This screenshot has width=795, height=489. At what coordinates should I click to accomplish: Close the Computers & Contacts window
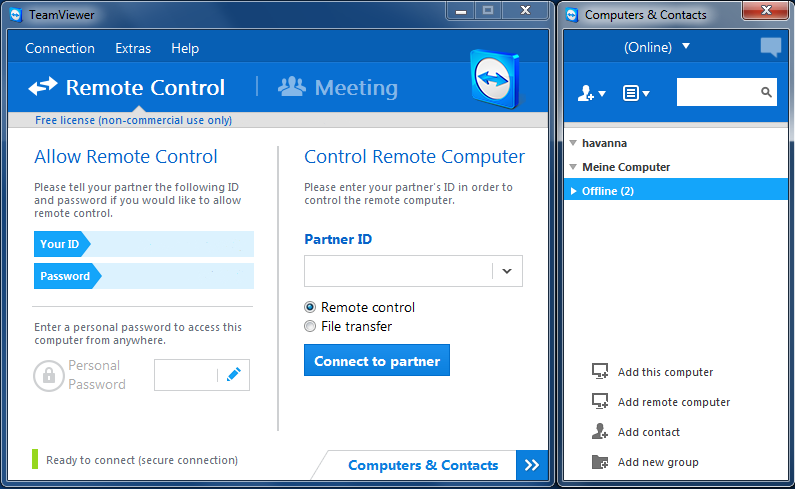point(766,10)
